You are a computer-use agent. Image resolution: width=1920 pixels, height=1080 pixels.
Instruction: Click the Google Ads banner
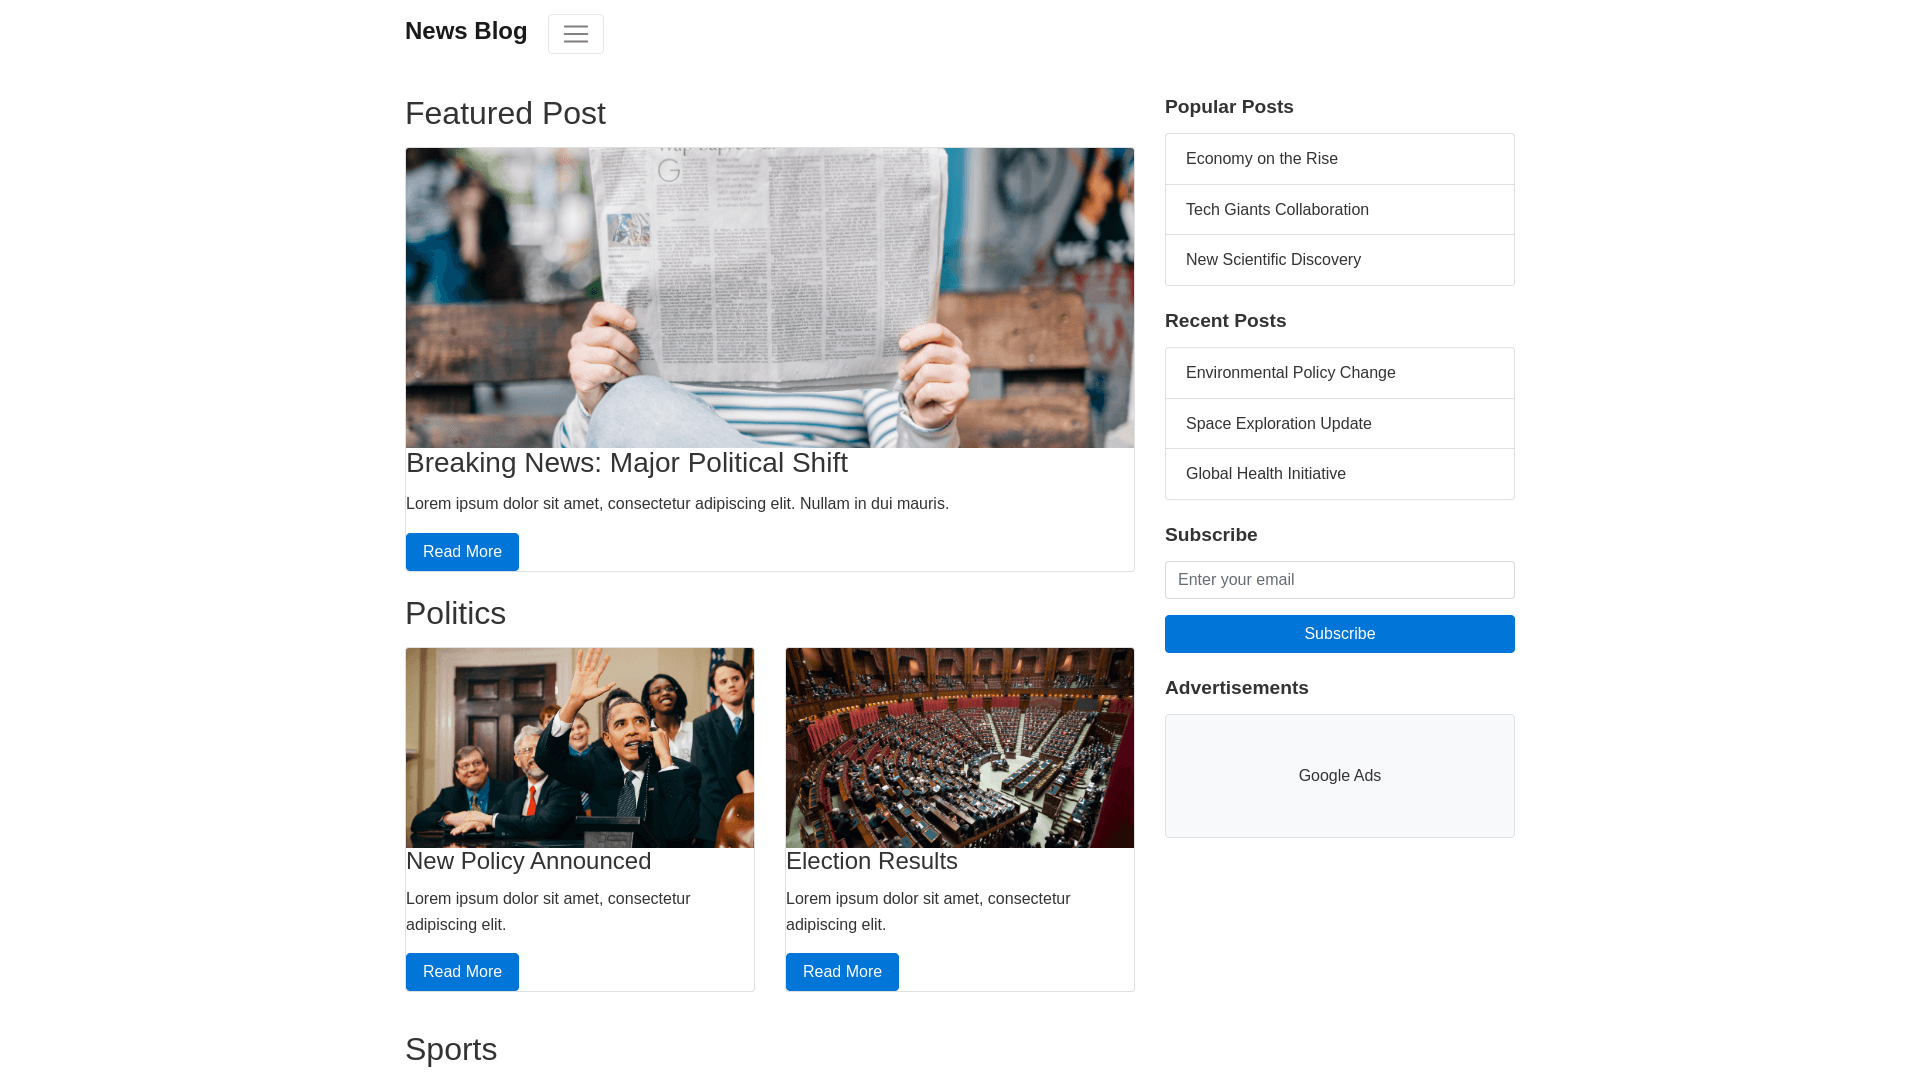pos(1339,776)
